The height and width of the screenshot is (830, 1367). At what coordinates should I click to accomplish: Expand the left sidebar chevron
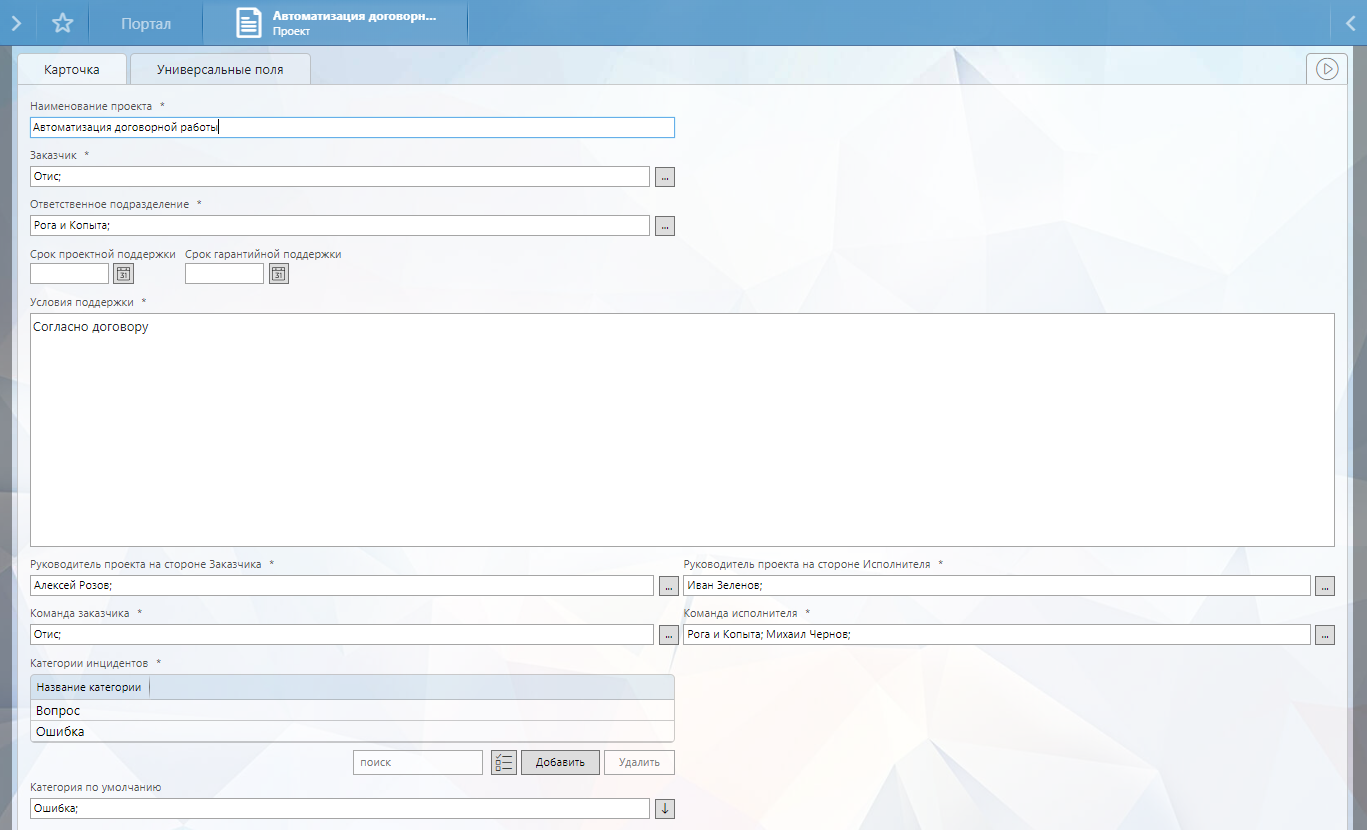point(16,23)
